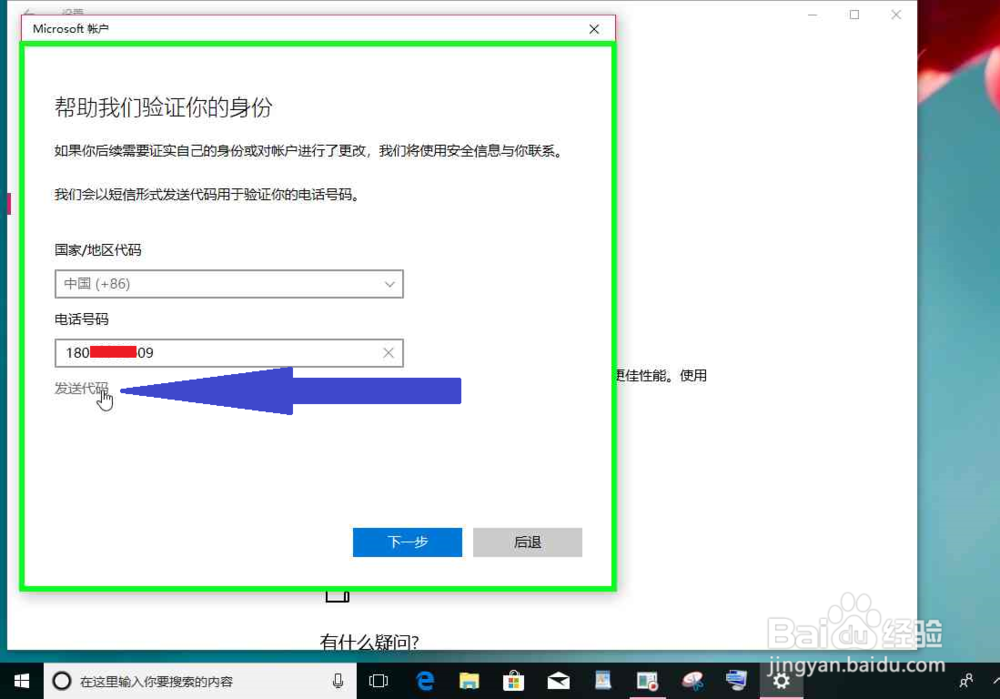Screen dimensions: 1000x699
Task: Open the Mail app from the taskbar
Action: click(559, 681)
